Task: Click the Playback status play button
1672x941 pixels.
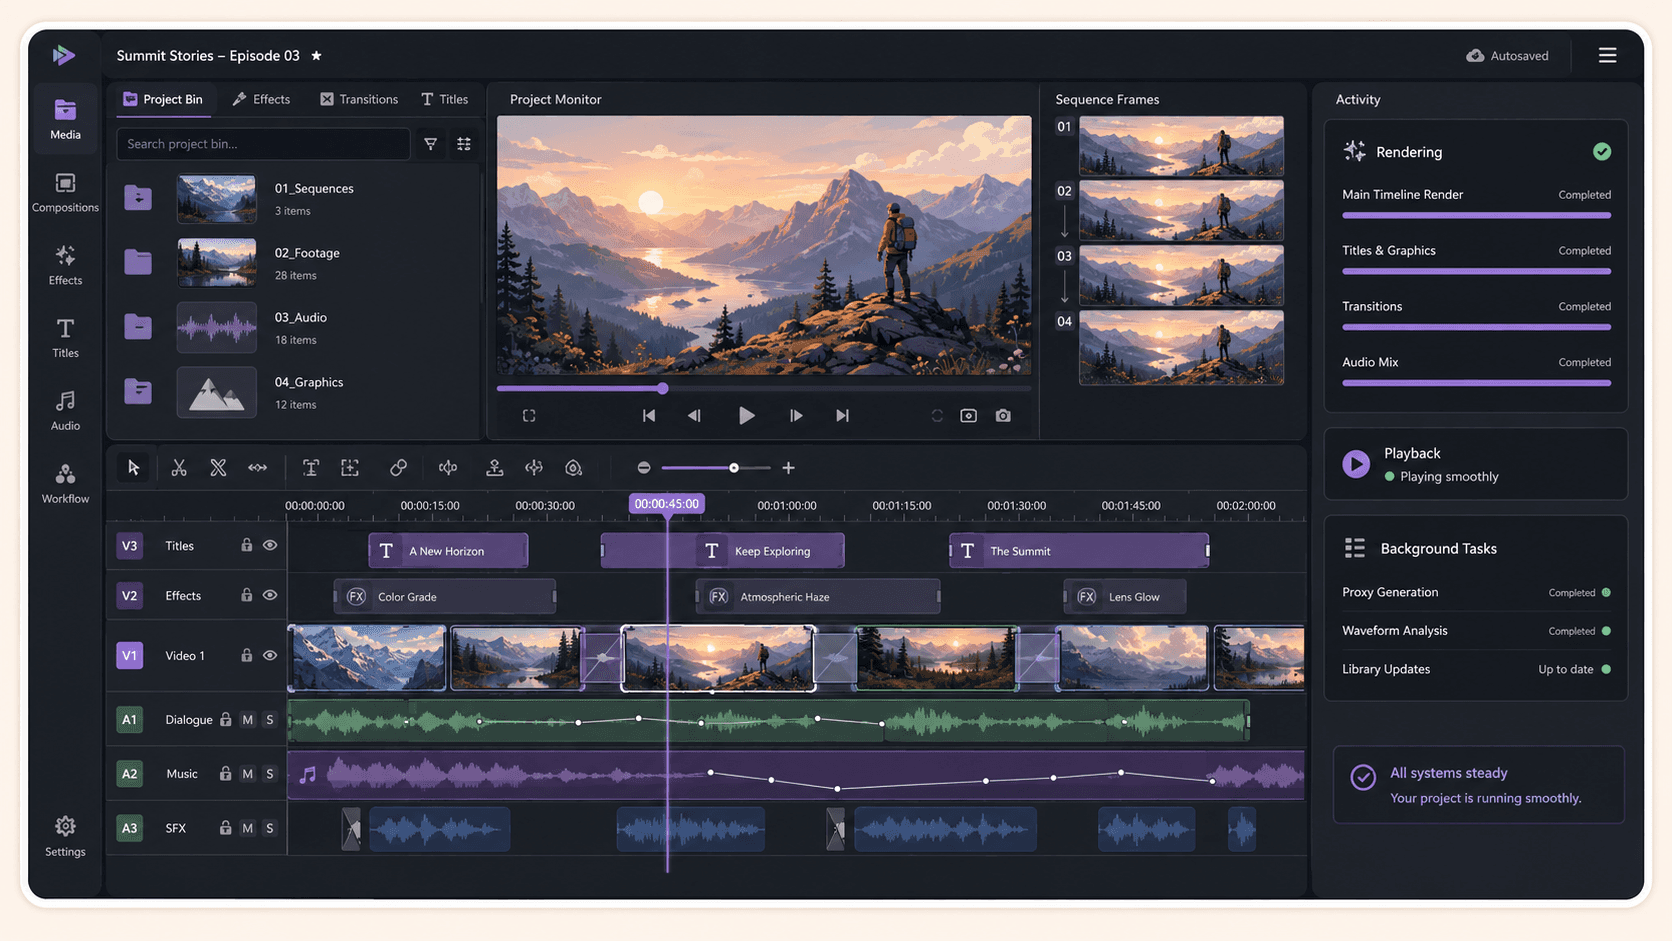Action: (1356, 464)
